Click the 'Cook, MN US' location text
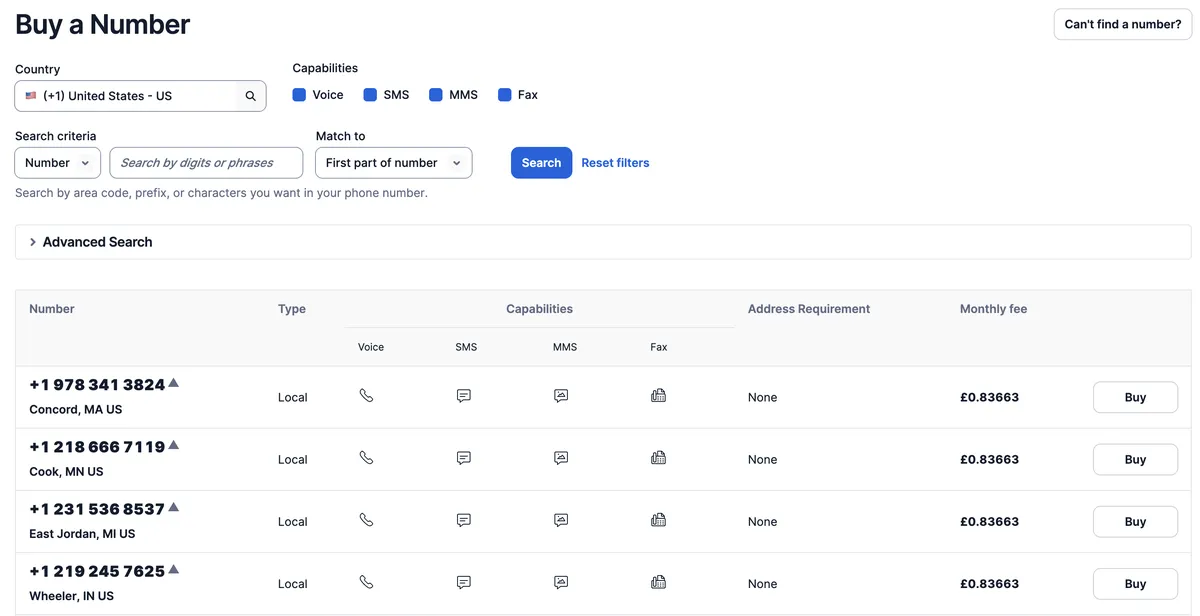The image size is (1200, 616). tap(66, 472)
